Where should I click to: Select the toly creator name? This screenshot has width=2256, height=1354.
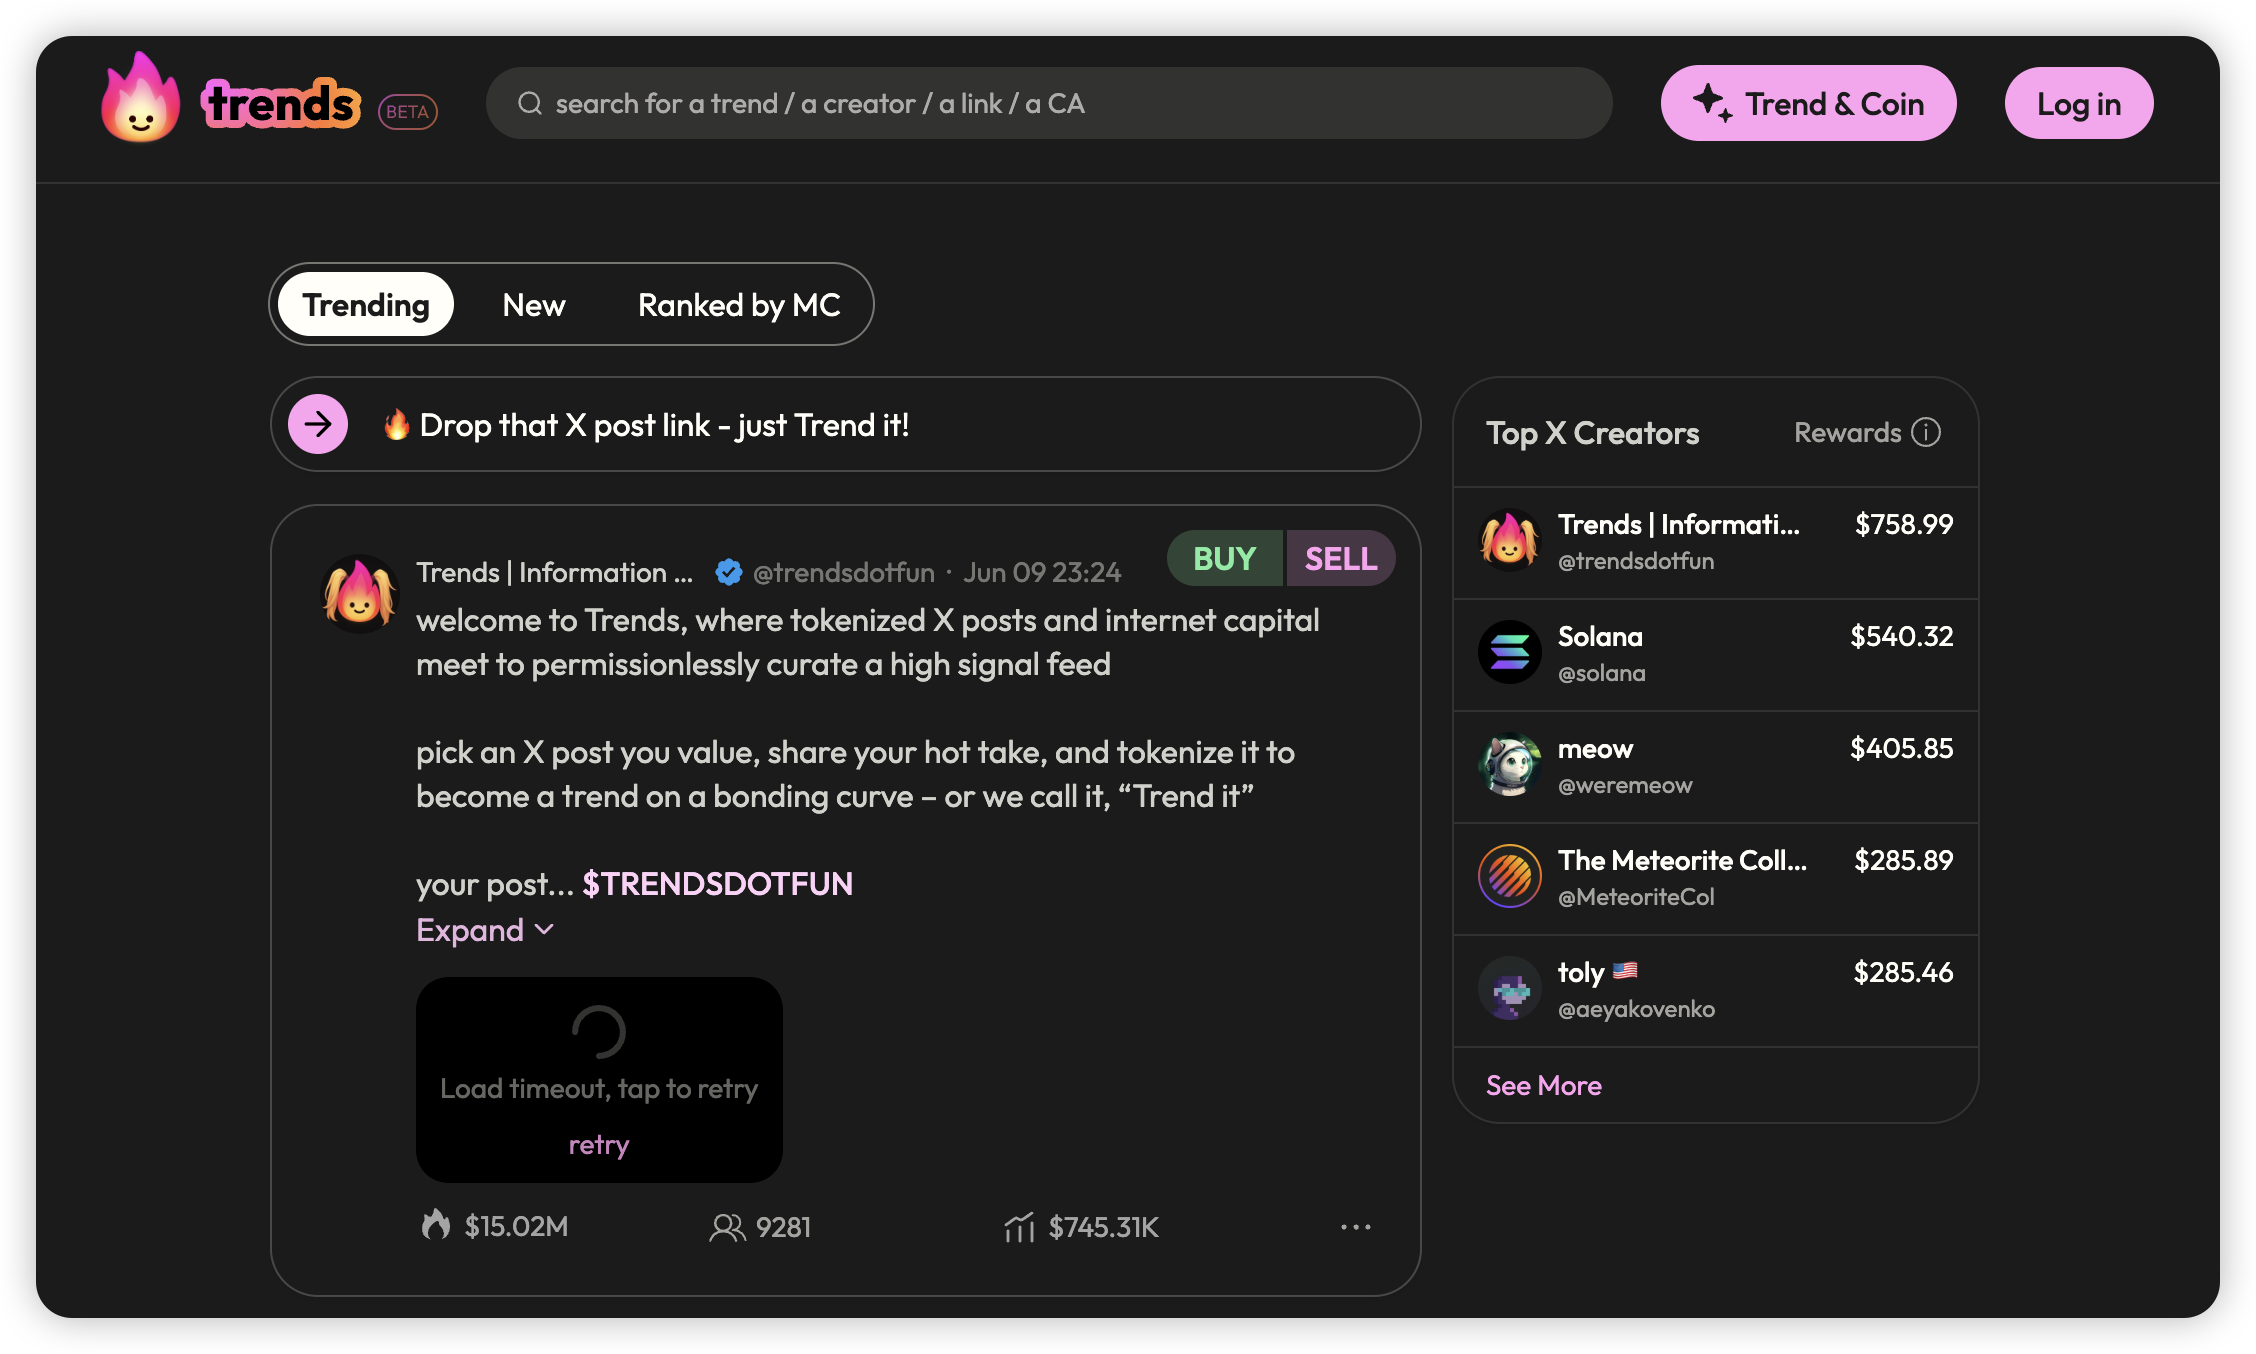[x=1581, y=972]
